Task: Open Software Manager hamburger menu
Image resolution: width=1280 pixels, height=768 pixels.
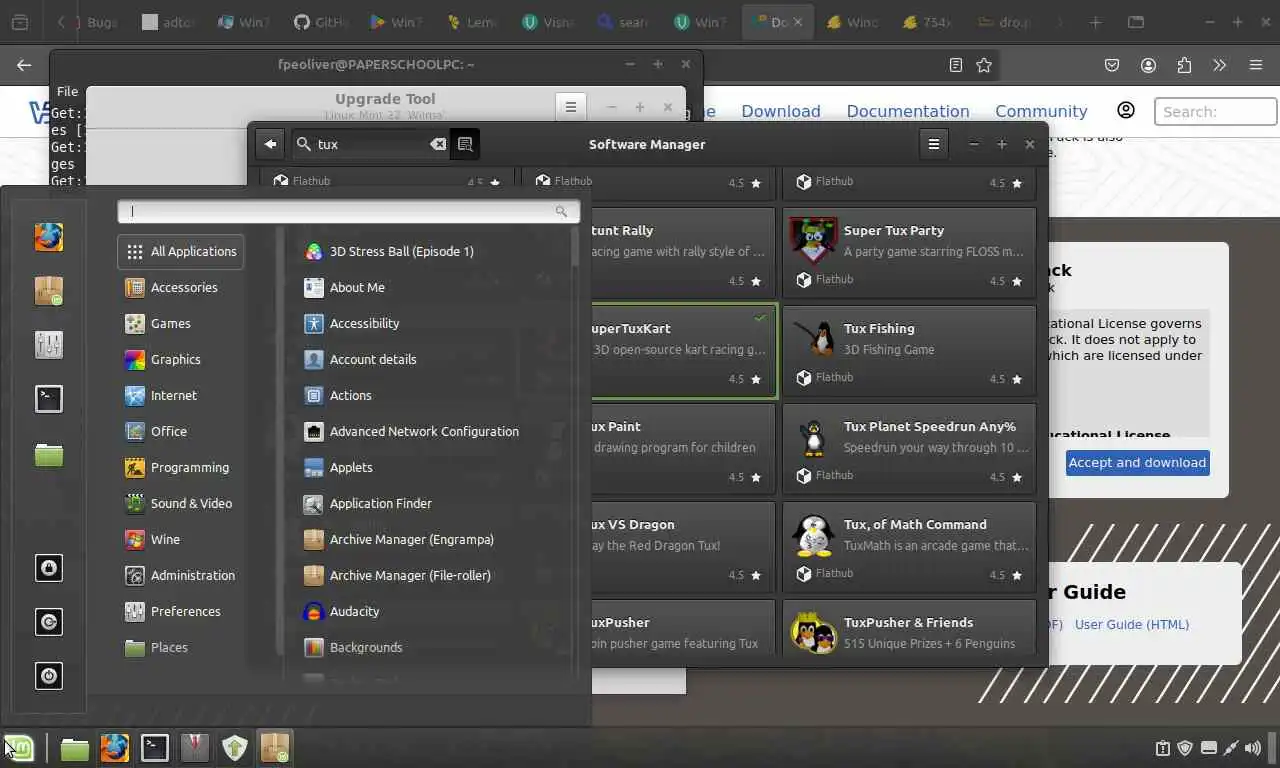Action: pos(933,144)
